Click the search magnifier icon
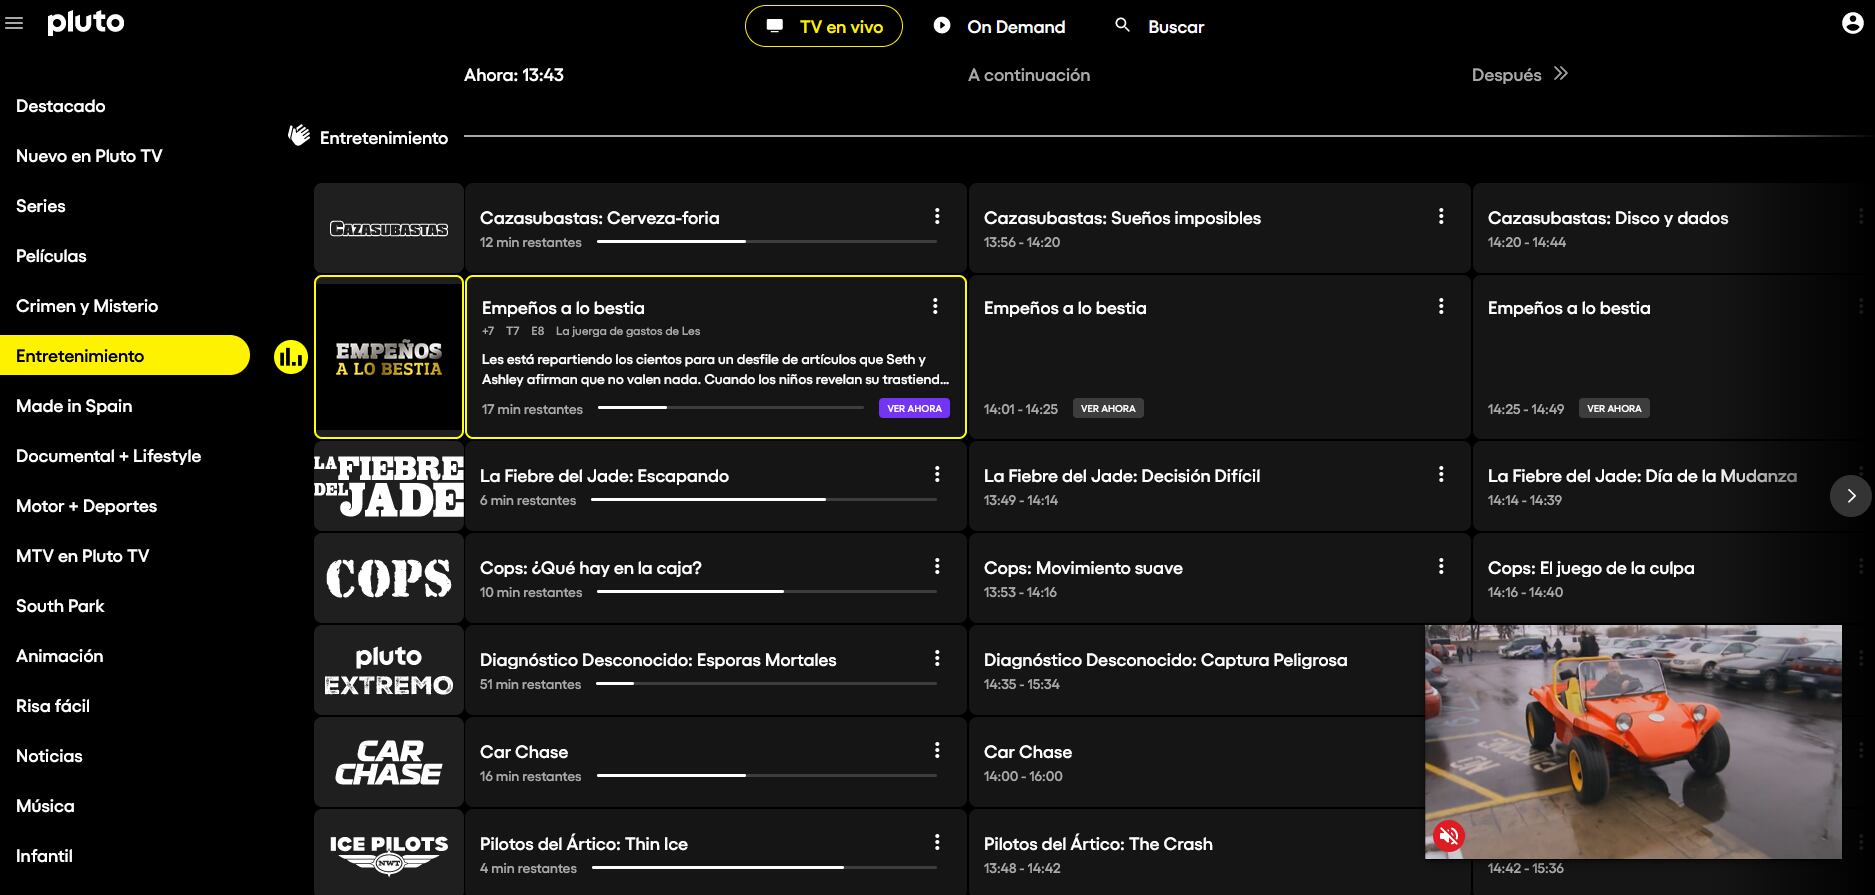 (1122, 25)
